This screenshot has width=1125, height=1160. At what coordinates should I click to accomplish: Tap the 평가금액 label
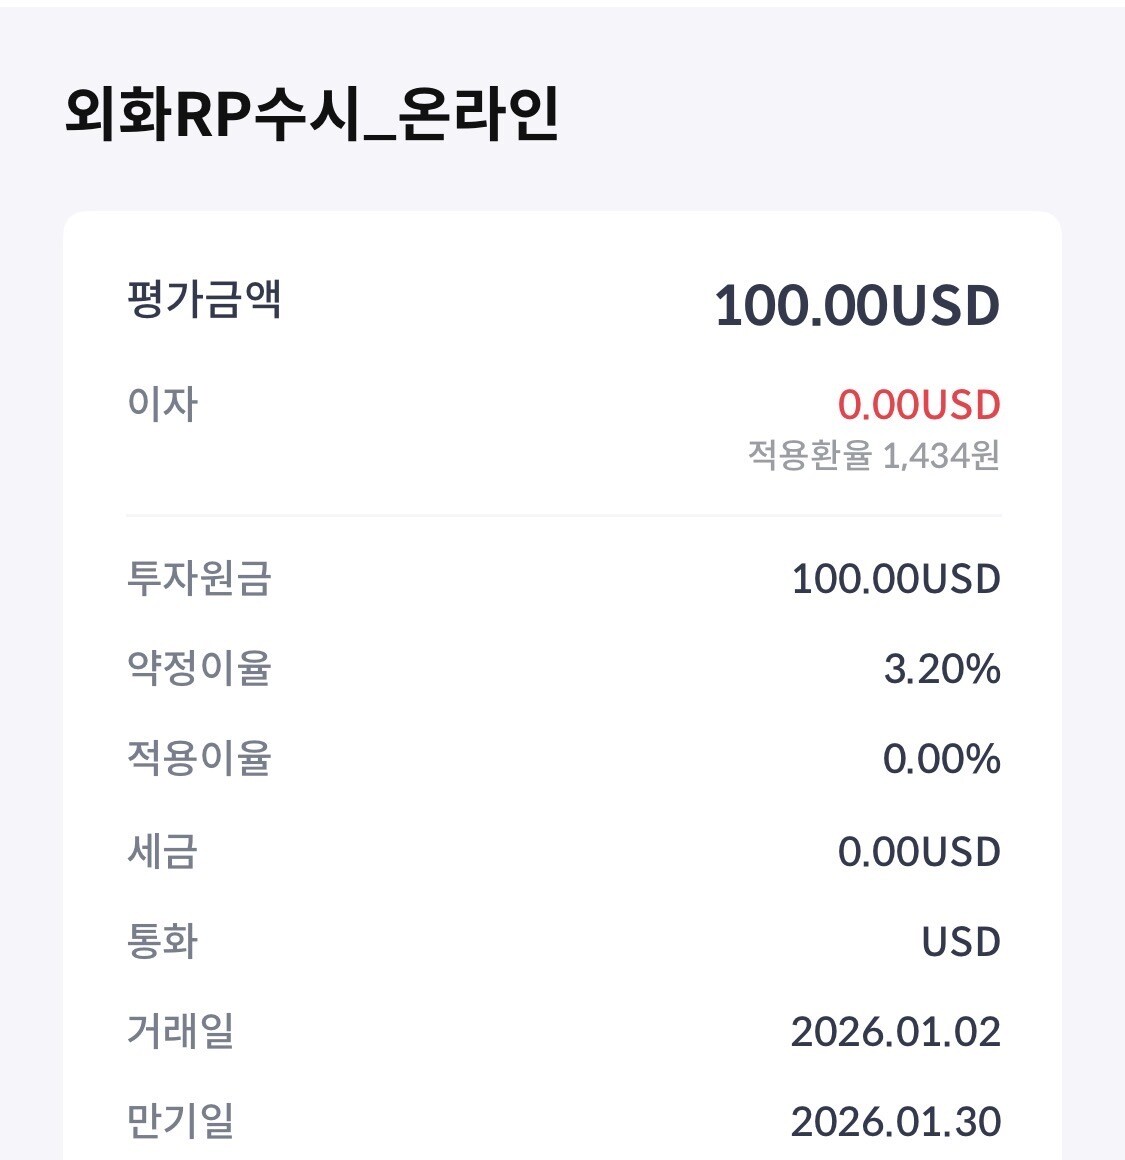tap(204, 300)
